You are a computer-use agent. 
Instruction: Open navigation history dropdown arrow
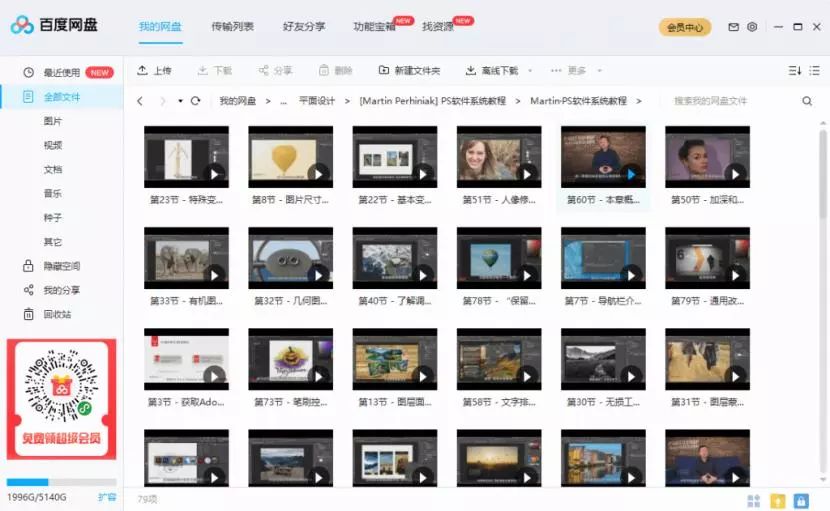click(181, 101)
